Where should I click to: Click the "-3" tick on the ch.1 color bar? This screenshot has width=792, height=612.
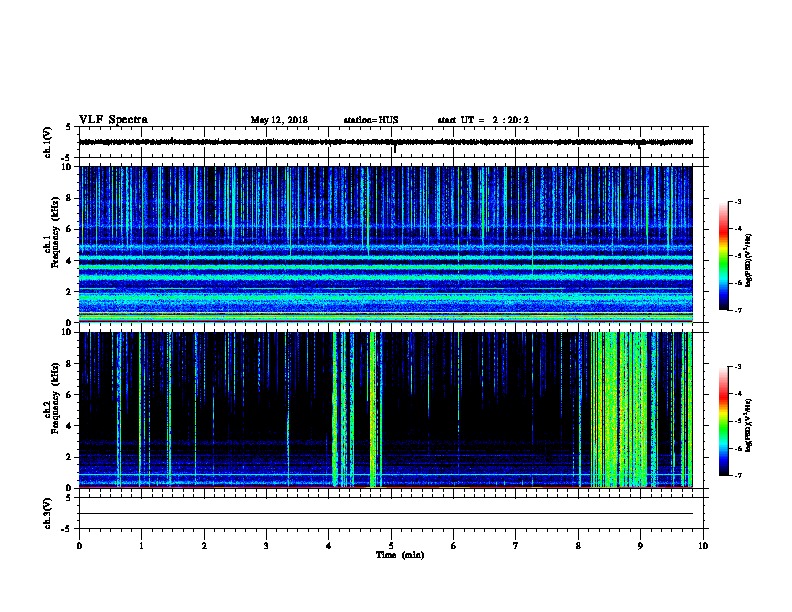pos(737,202)
